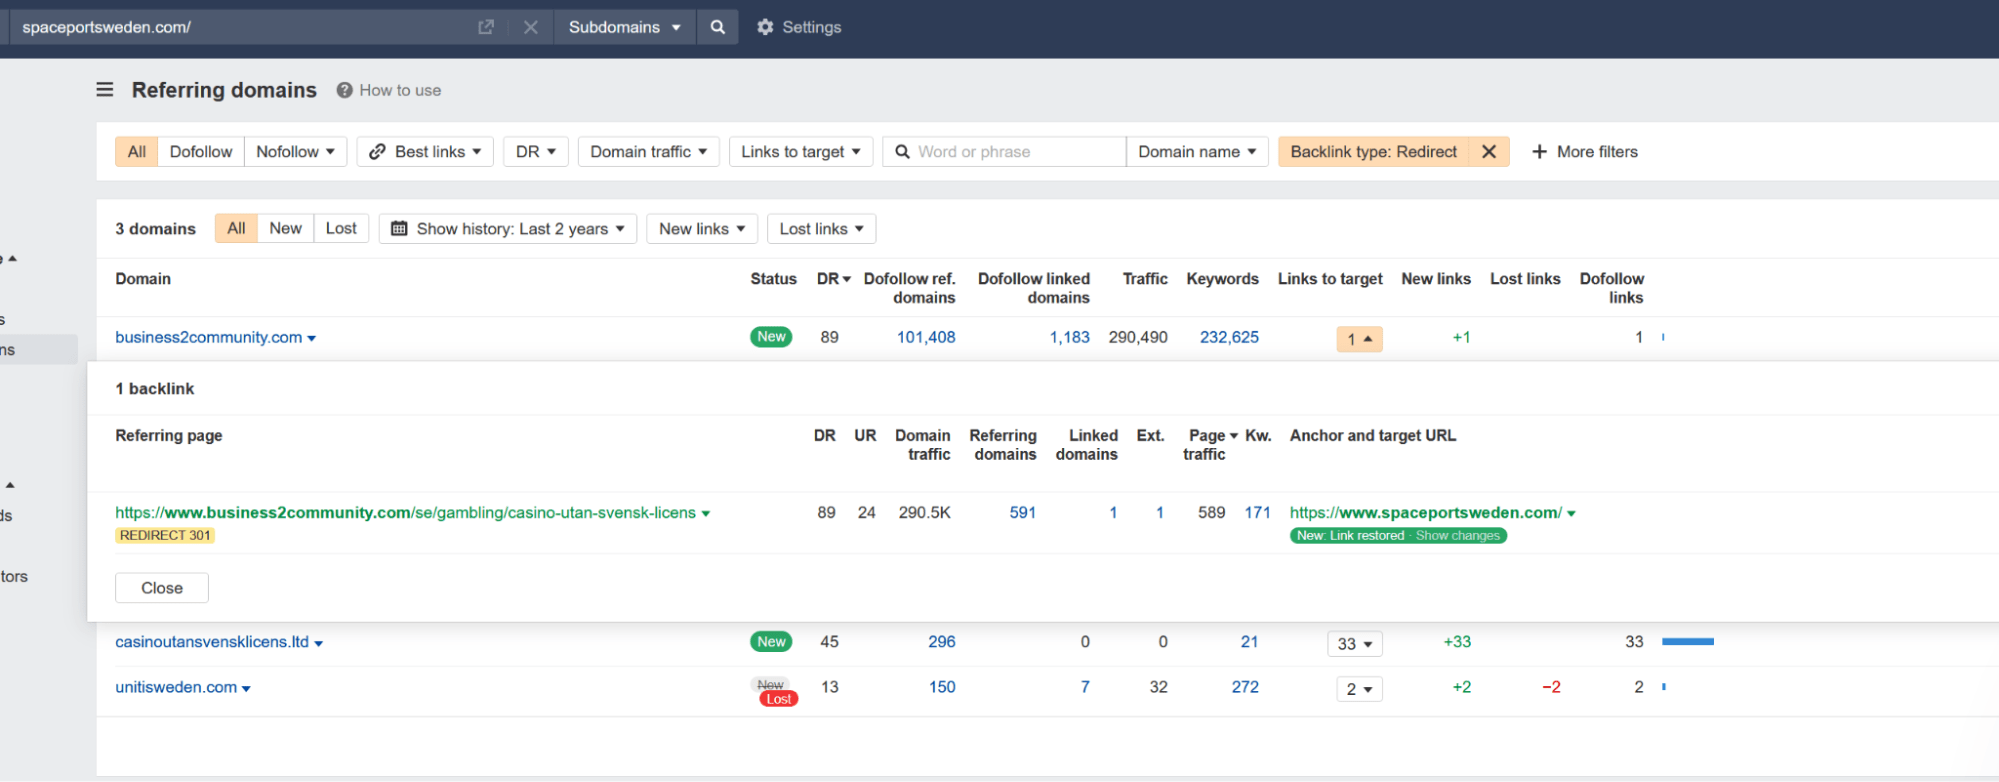The height and width of the screenshot is (782, 1999).
Task: Filter by Dofollow links
Action: 201,152
